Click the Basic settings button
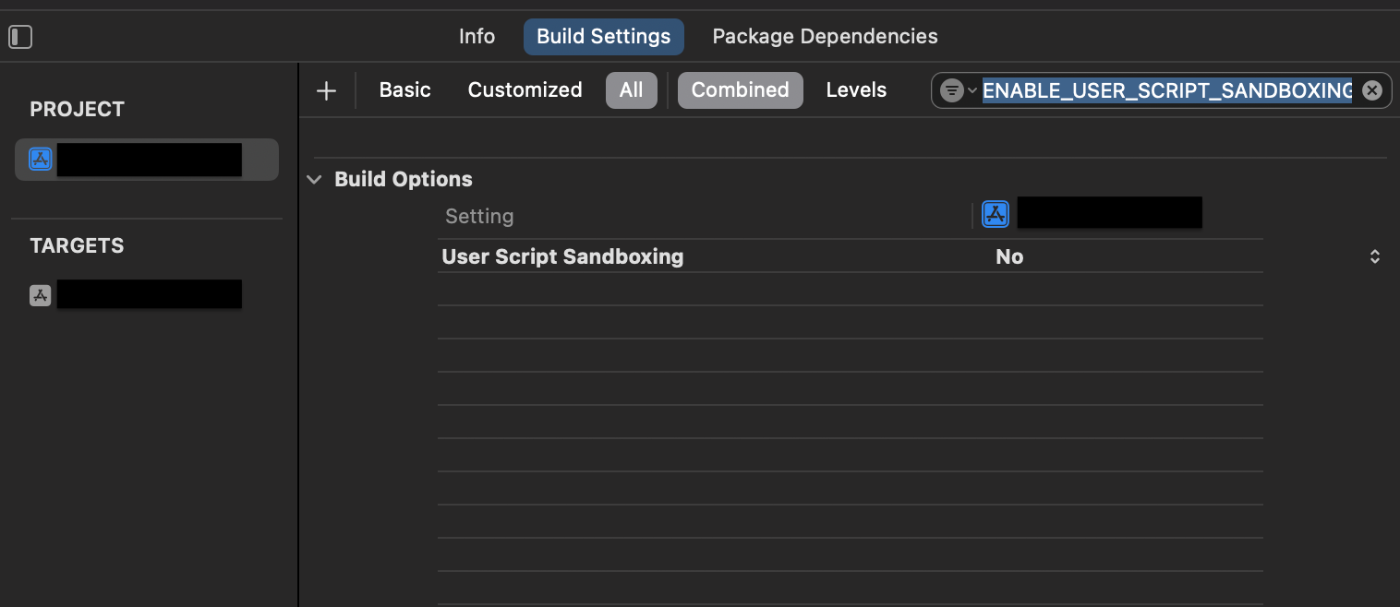 [x=404, y=89]
